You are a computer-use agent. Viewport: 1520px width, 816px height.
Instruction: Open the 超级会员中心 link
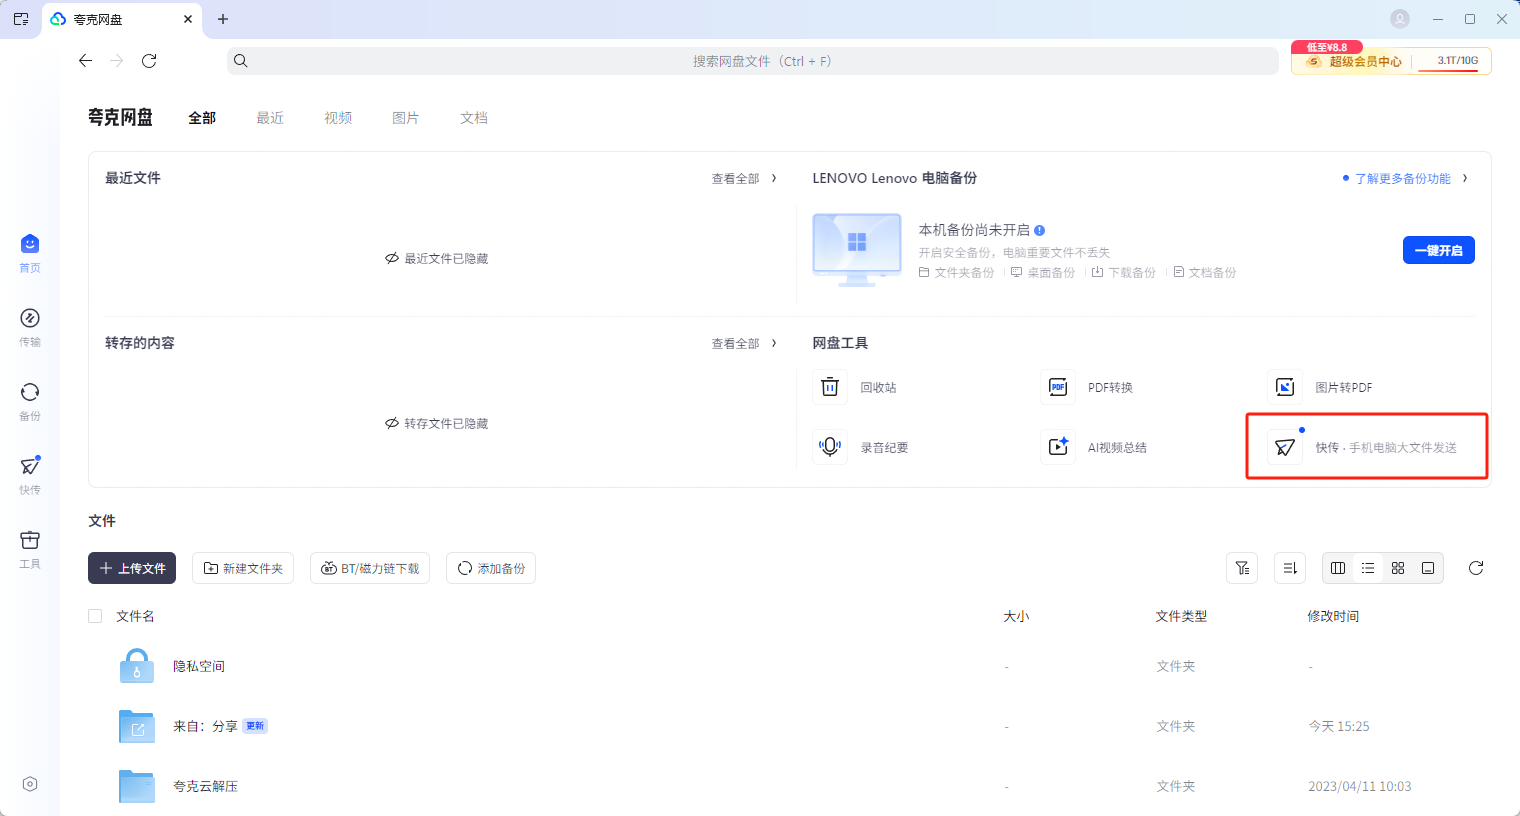click(1355, 62)
